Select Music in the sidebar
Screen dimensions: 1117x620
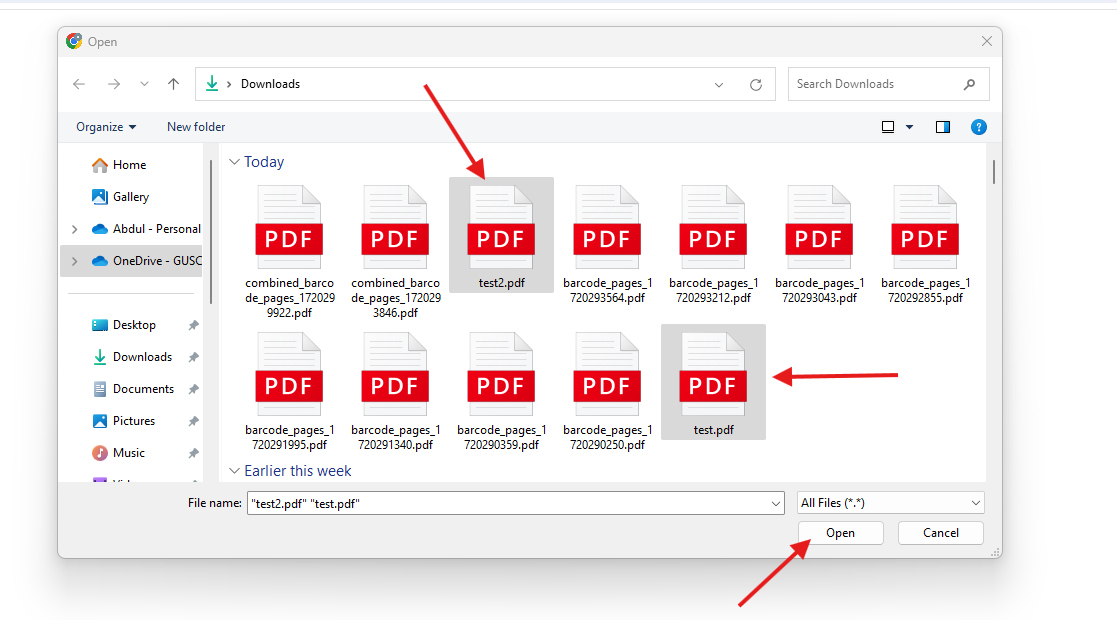(128, 453)
